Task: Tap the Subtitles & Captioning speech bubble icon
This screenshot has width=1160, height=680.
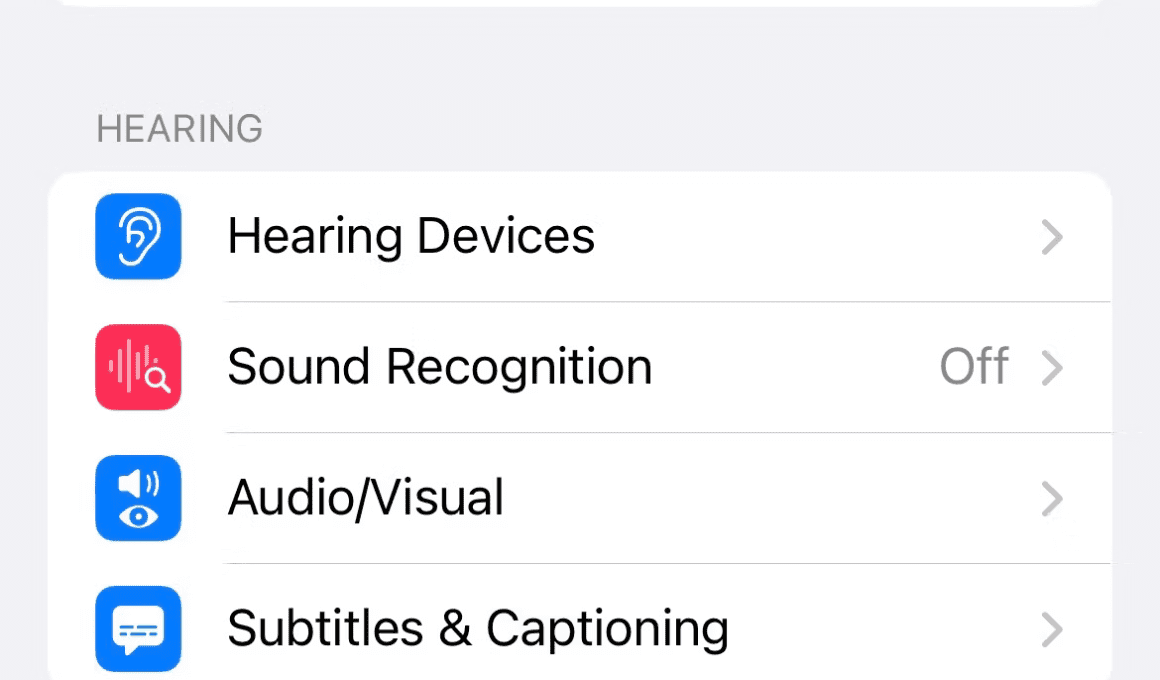Action: [138, 629]
